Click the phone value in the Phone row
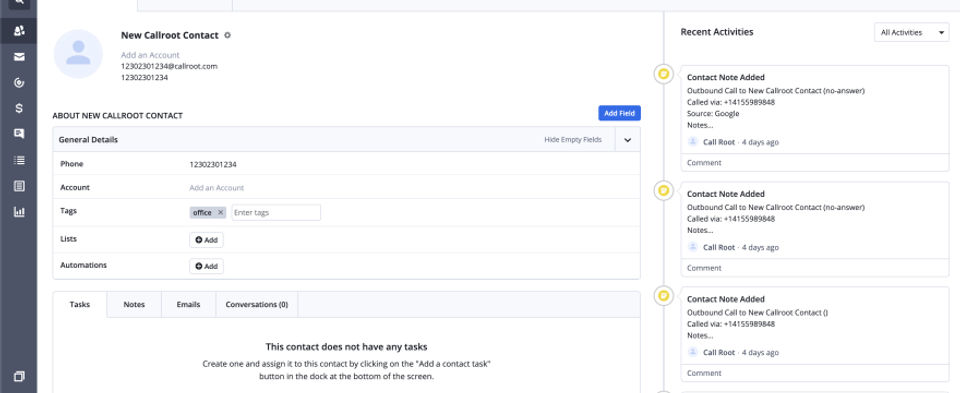The width and height of the screenshot is (960, 393). tap(213, 165)
